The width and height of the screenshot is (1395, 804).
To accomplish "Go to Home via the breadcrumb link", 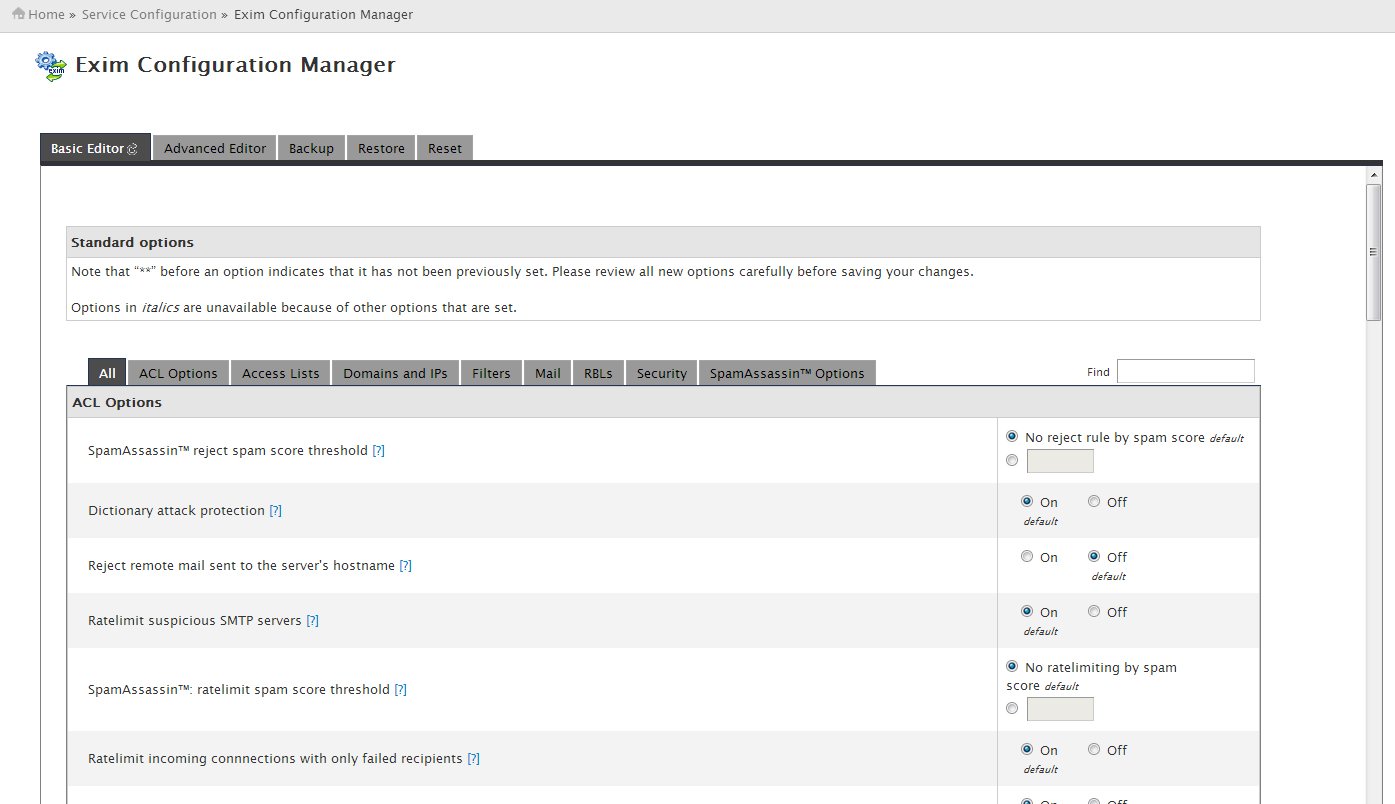I will tap(47, 15).
